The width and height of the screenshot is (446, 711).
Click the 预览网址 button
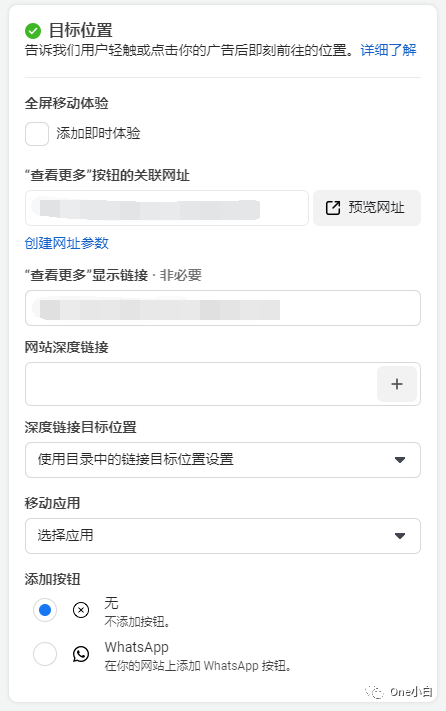(367, 208)
